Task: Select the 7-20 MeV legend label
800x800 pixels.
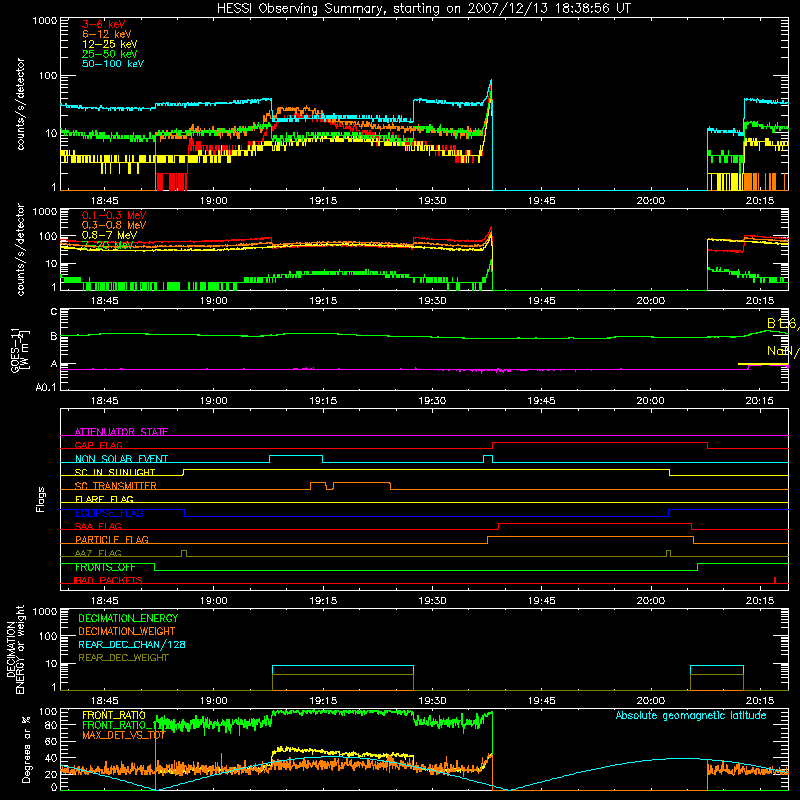Action: tap(108, 245)
